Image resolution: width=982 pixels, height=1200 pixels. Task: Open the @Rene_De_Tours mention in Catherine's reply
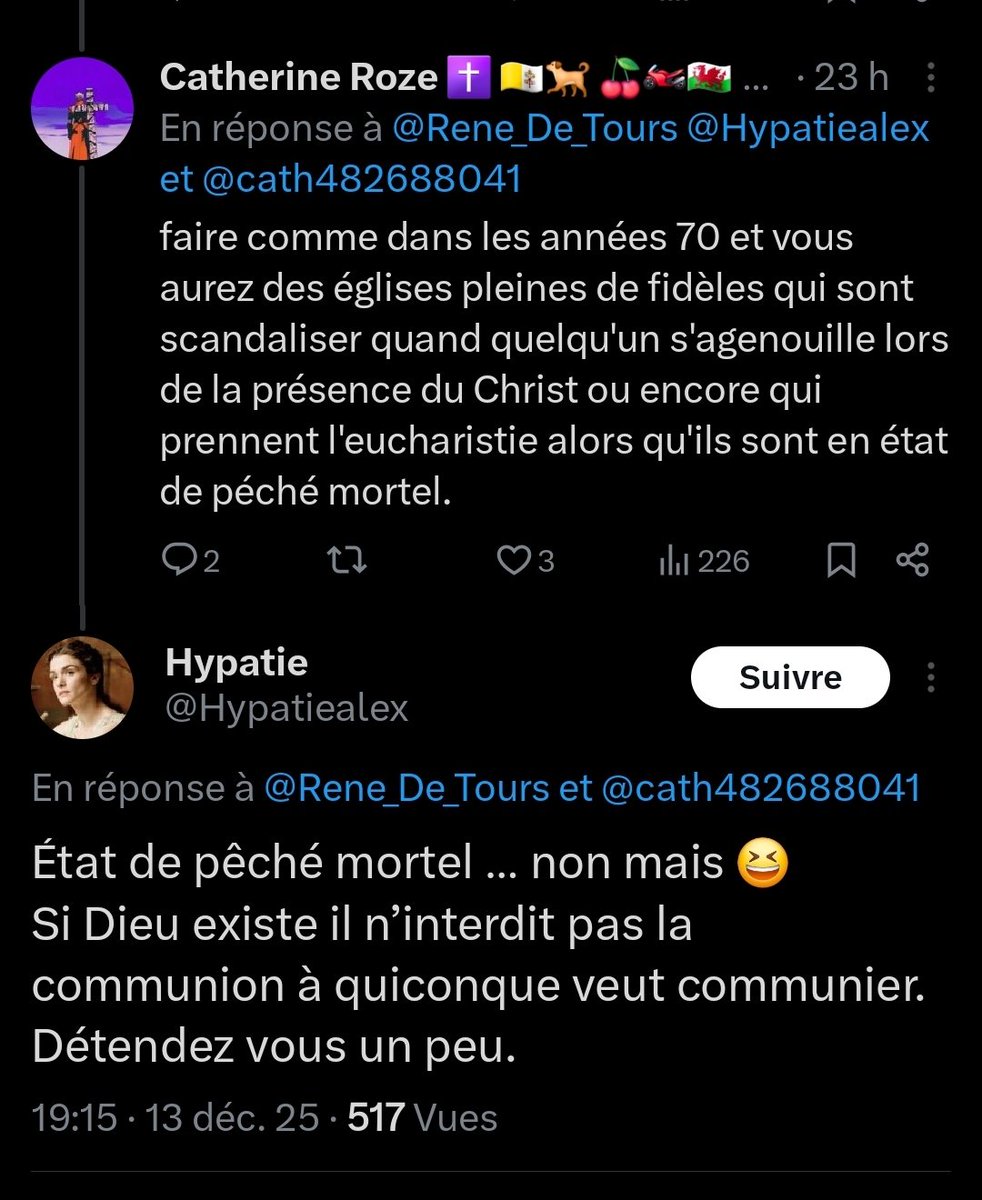pos(535,129)
